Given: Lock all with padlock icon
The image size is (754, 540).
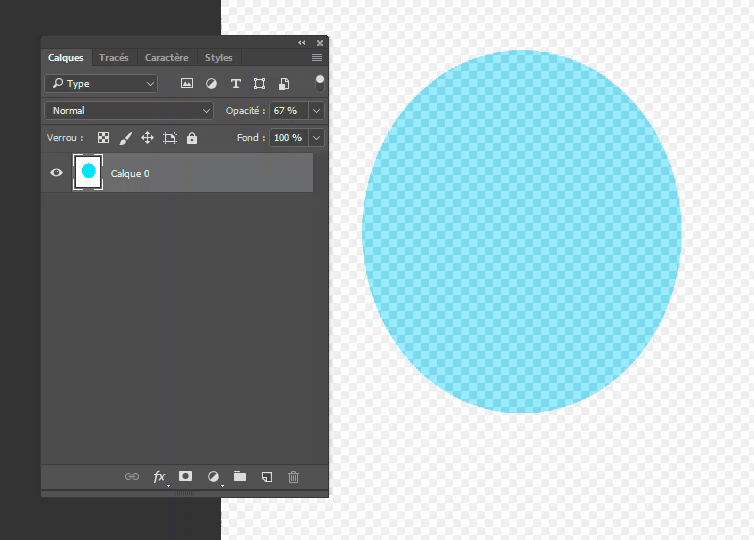Looking at the screenshot, I should pyautogui.click(x=192, y=138).
